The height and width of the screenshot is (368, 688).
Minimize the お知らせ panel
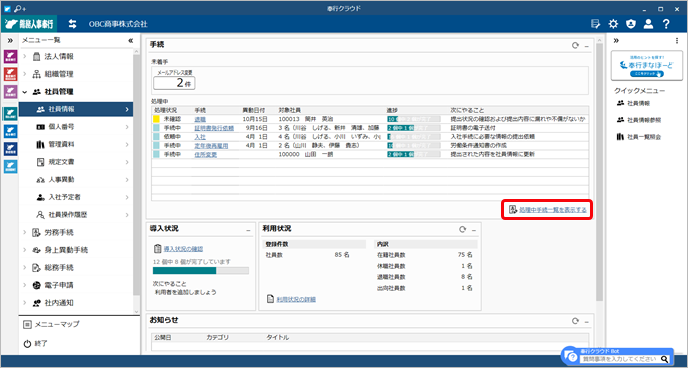pos(587,322)
